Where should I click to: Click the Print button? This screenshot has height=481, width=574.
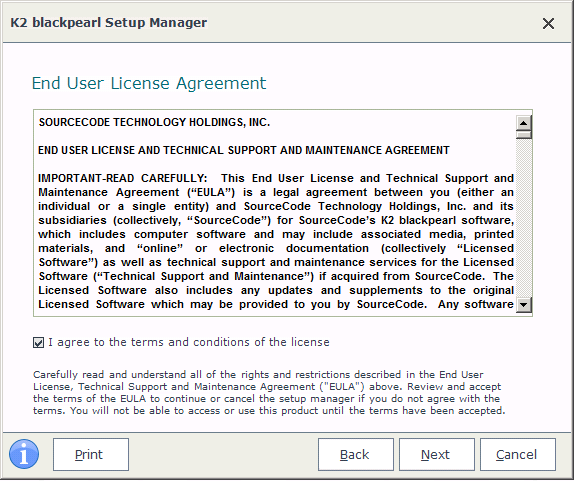[x=91, y=454]
